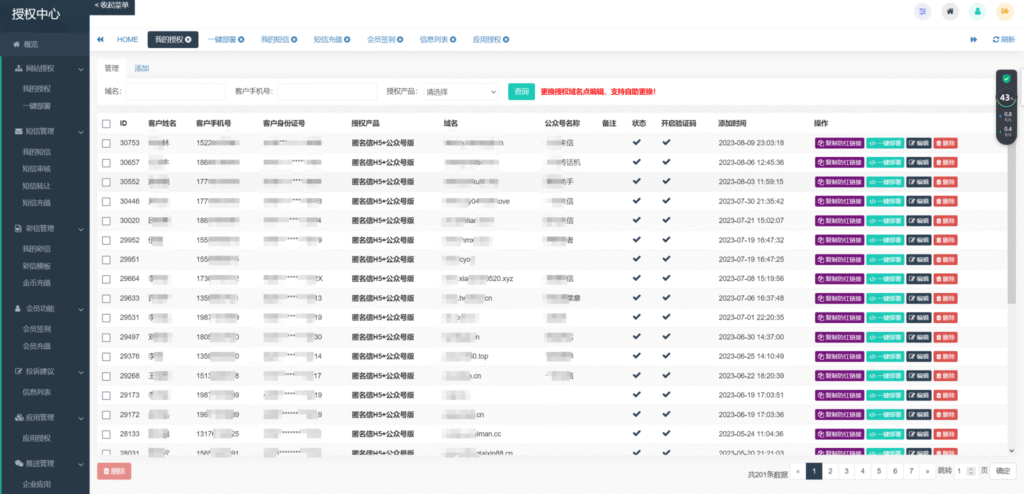1024x494 pixels.
Task: Open the 授权产品 请选择 dropdown
Action: point(460,92)
